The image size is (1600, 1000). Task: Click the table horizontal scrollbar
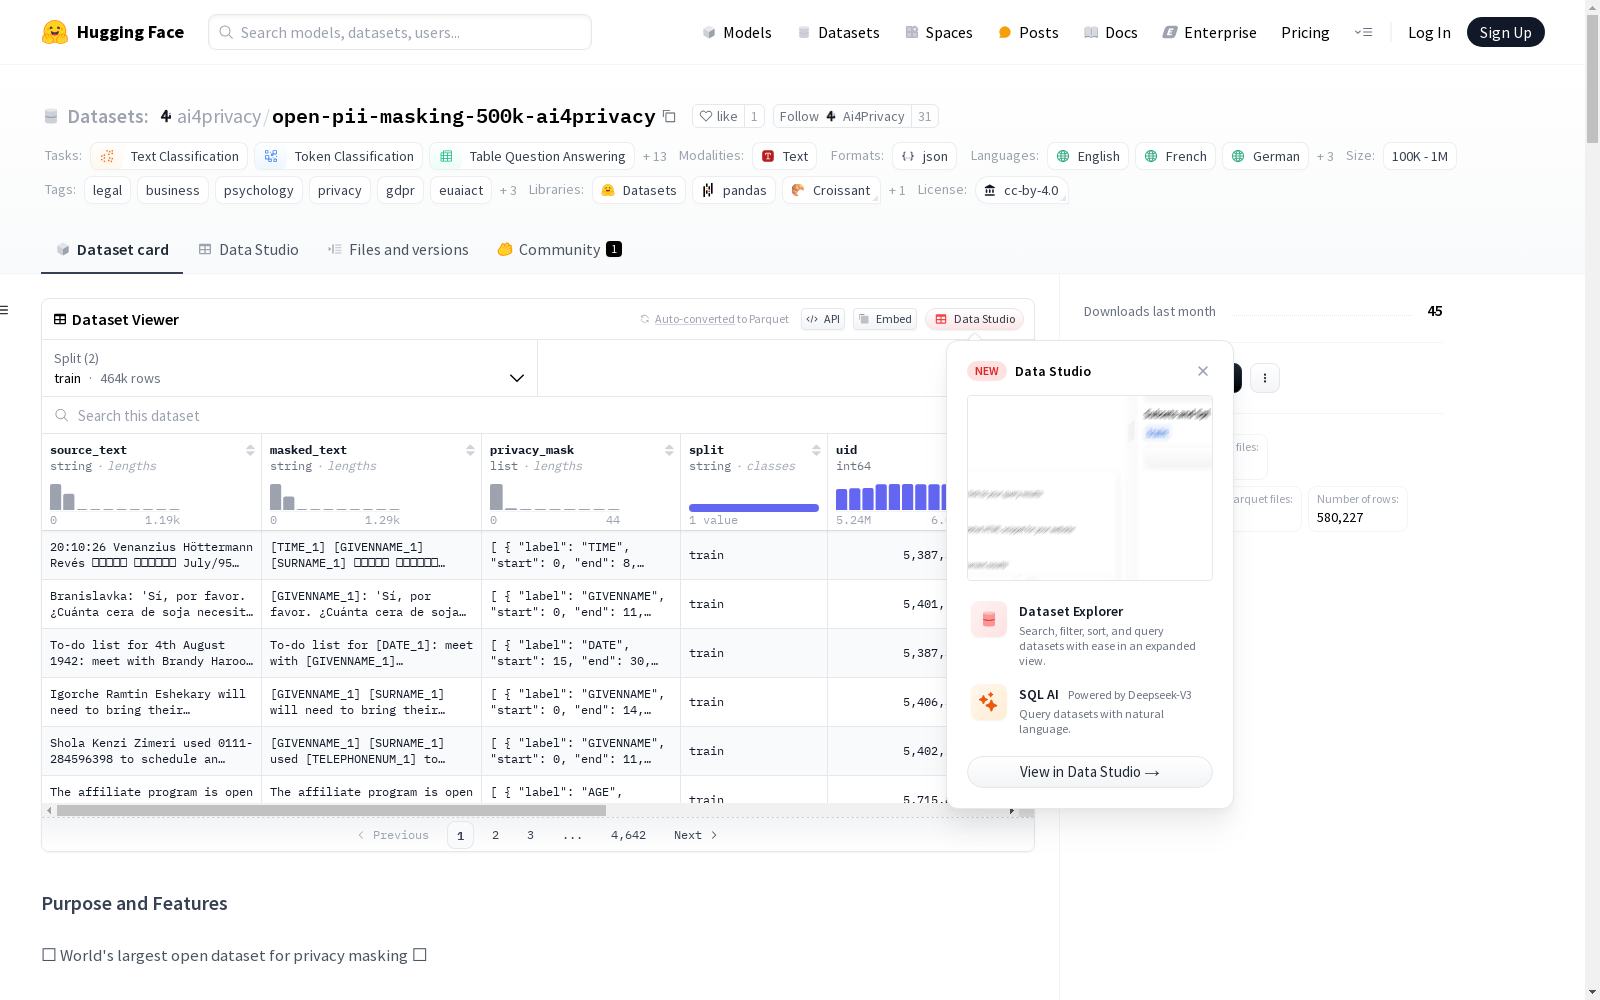click(x=331, y=811)
